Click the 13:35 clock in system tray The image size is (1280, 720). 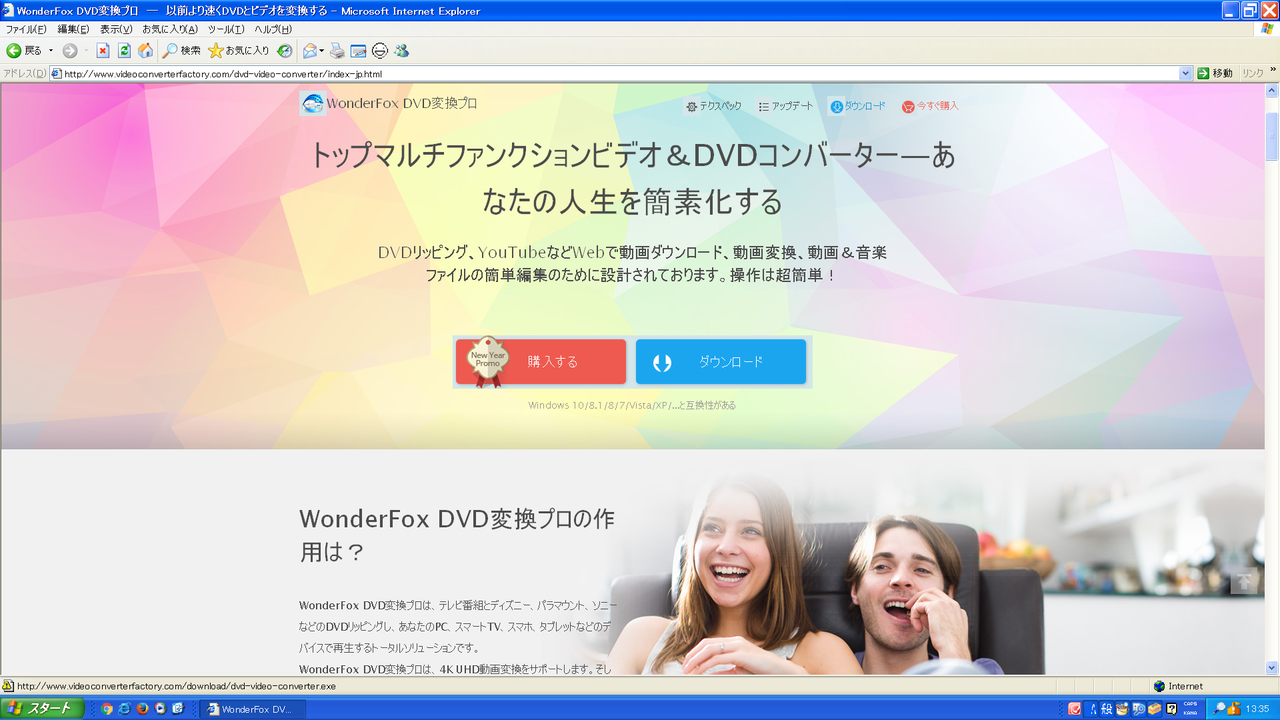(1257, 709)
